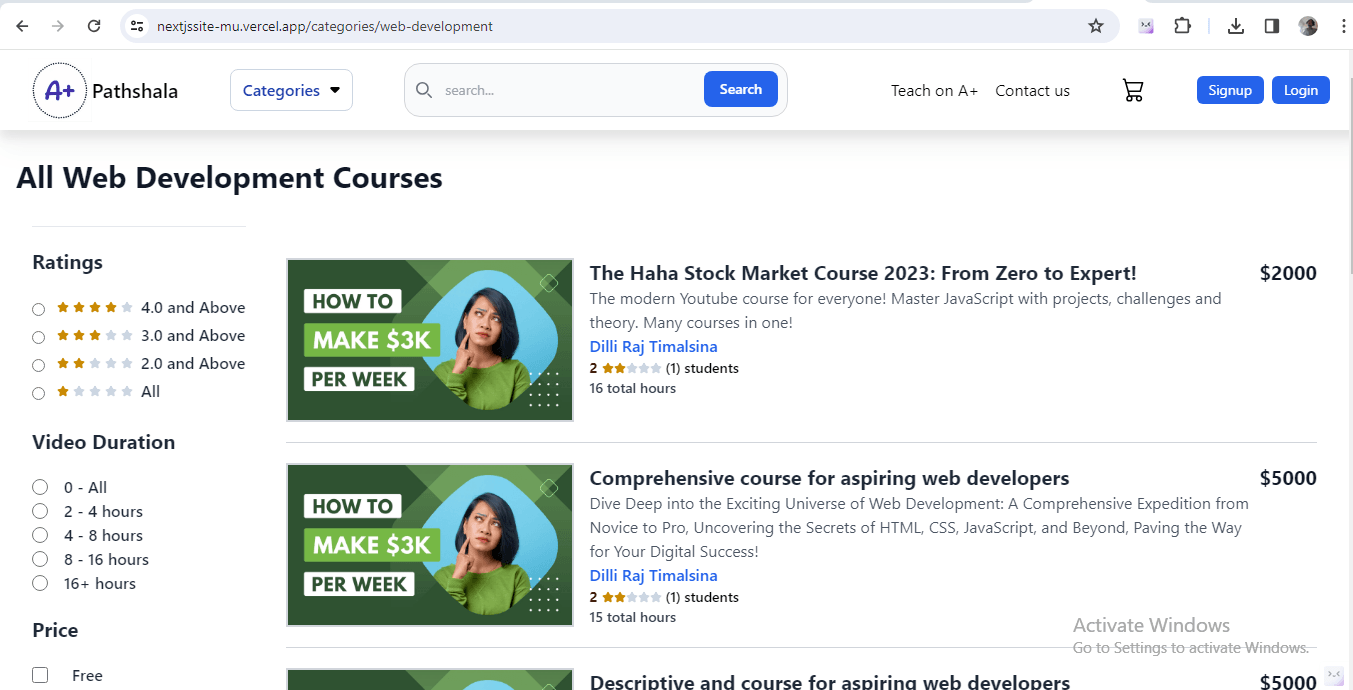Screen dimensions: 1353x690
Task: Click the magnifier icon in search box
Action: point(424,90)
